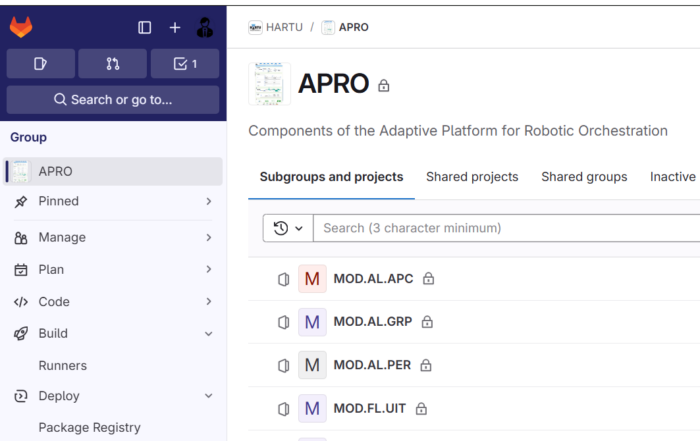
Task: Expand the Code menu
Action: [112, 302]
